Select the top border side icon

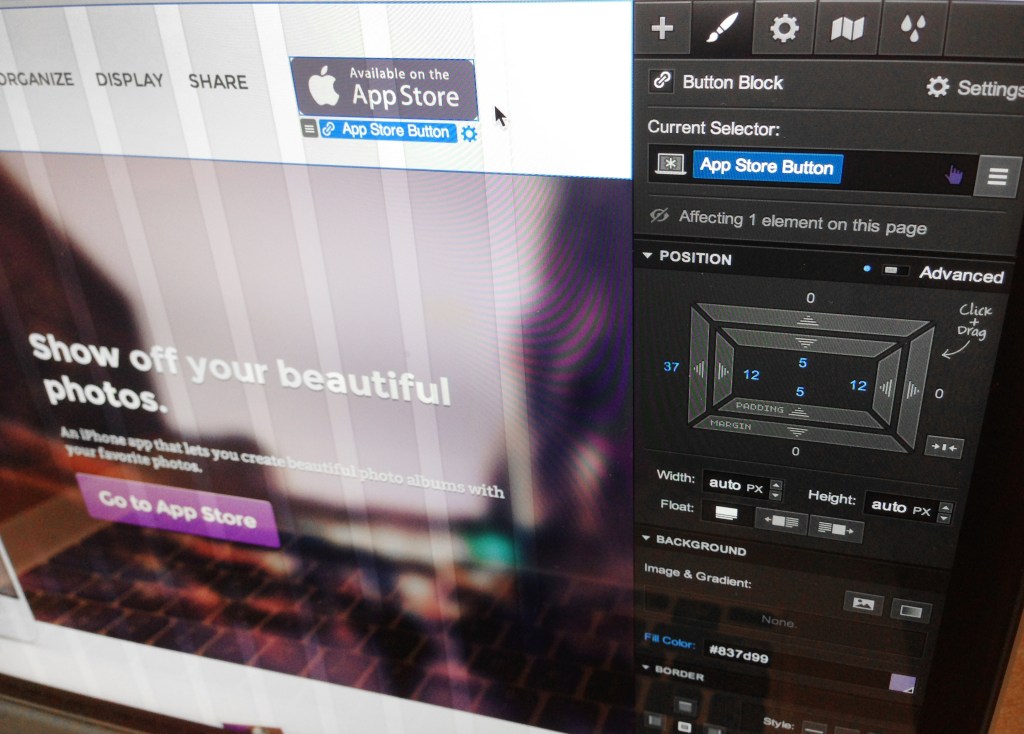684,706
